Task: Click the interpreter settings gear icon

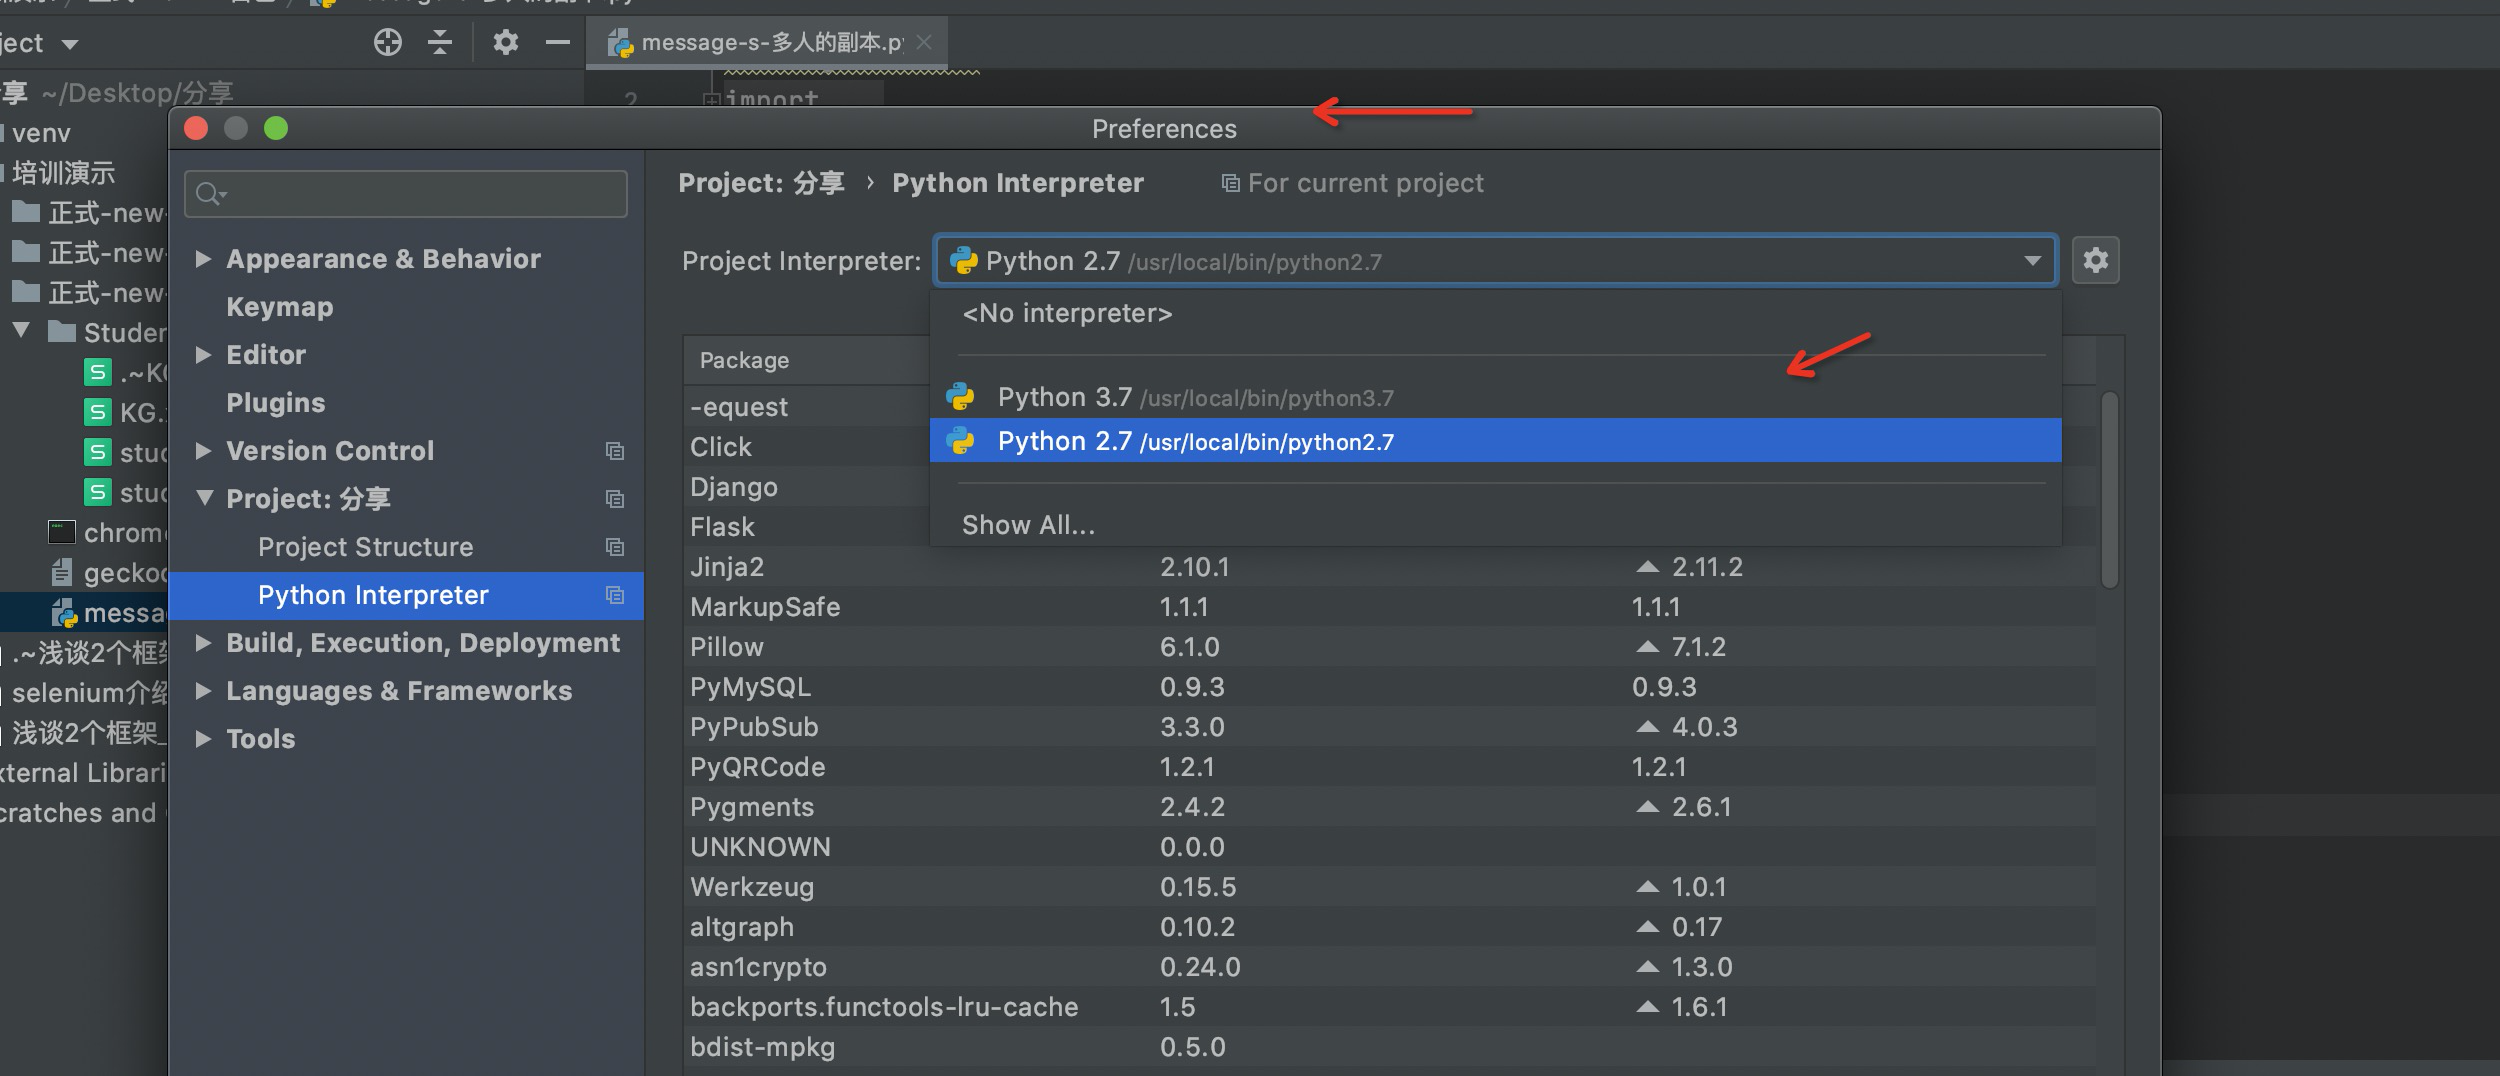Action: click(2095, 261)
